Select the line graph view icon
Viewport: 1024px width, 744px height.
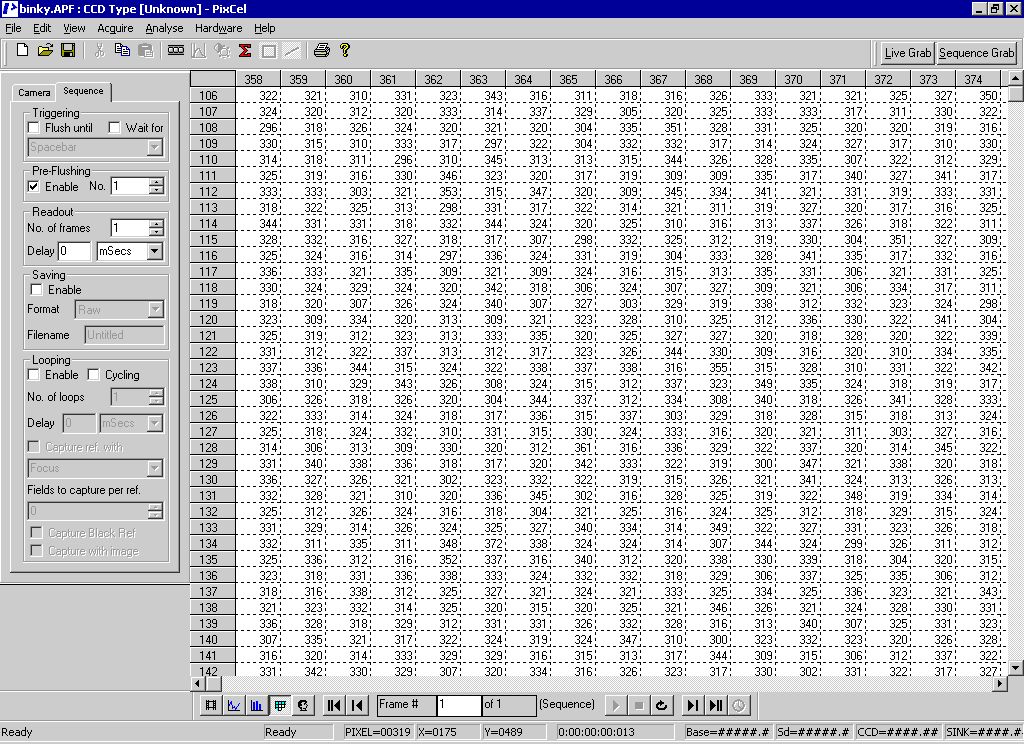(235, 705)
